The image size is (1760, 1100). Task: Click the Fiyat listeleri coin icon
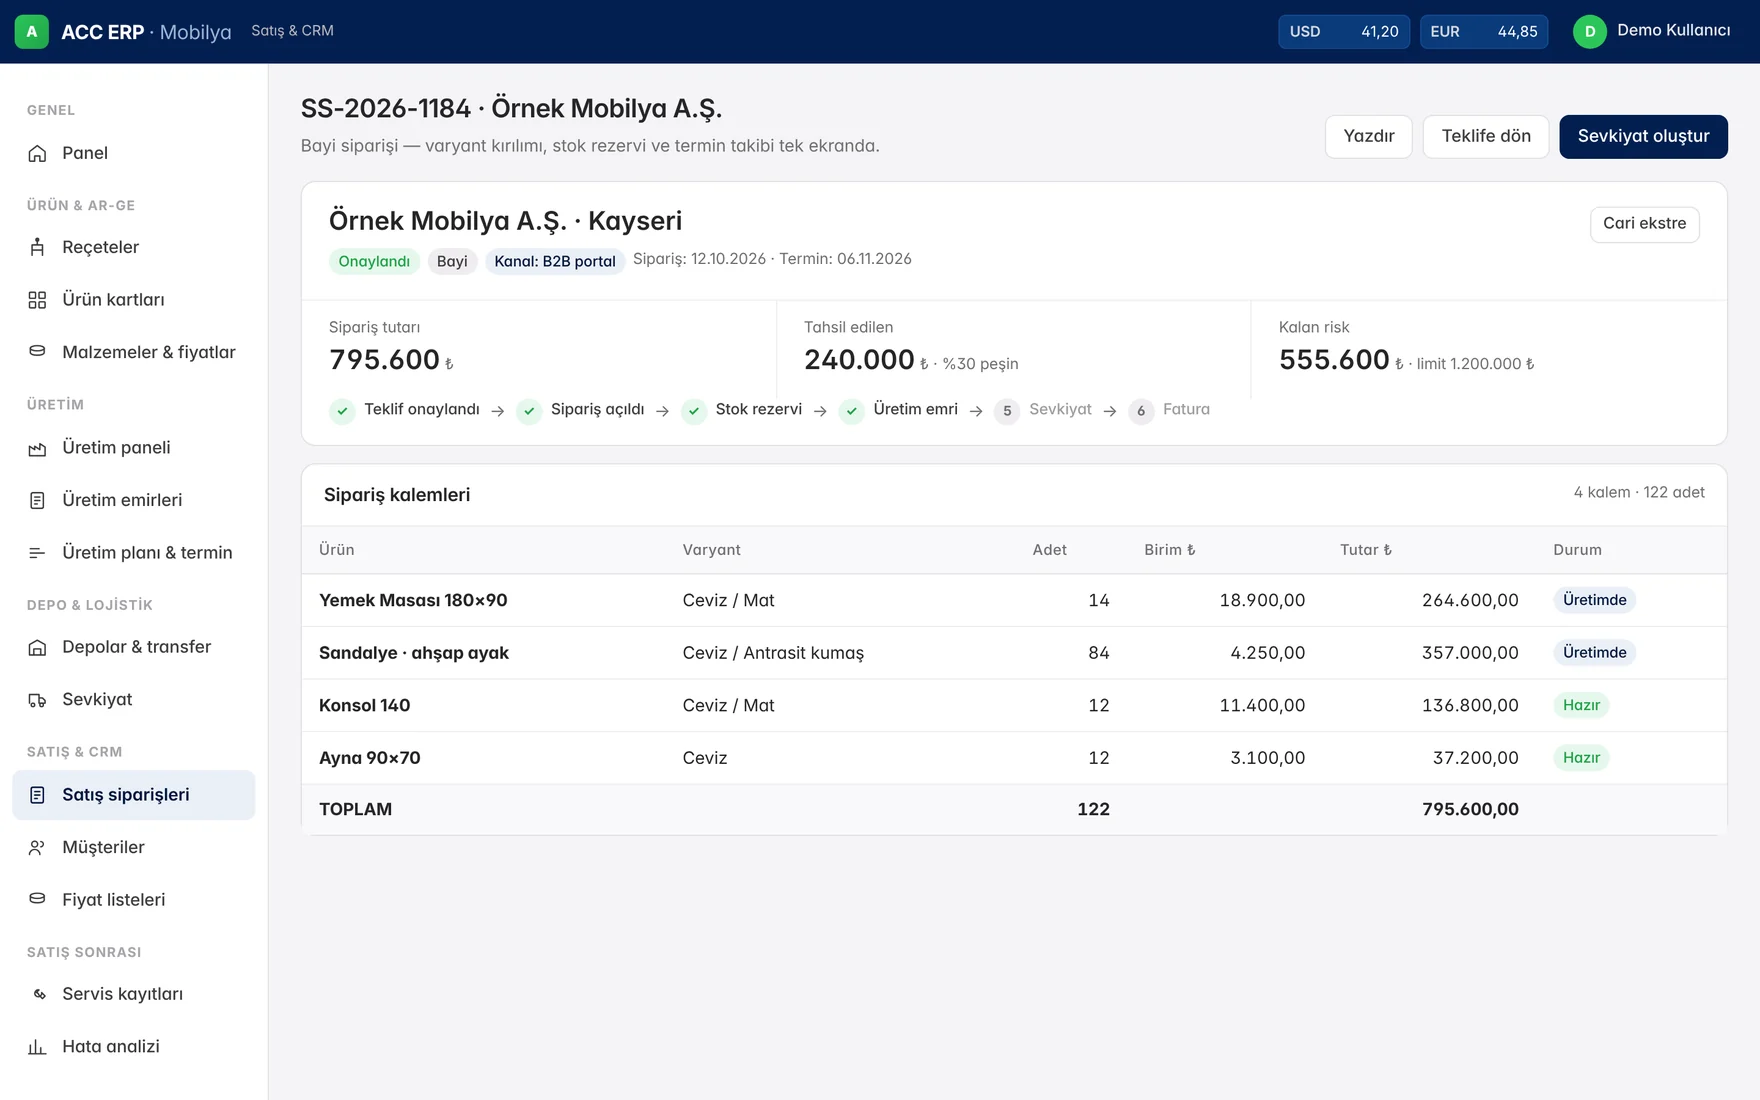pos(37,900)
